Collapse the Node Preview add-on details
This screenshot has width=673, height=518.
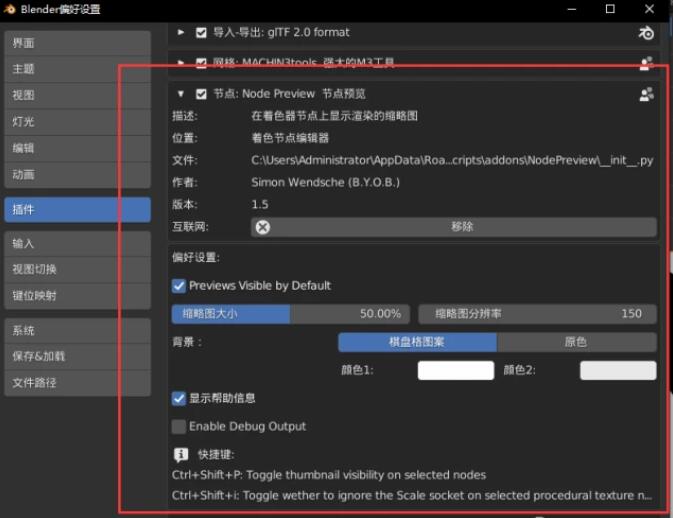tap(181, 94)
